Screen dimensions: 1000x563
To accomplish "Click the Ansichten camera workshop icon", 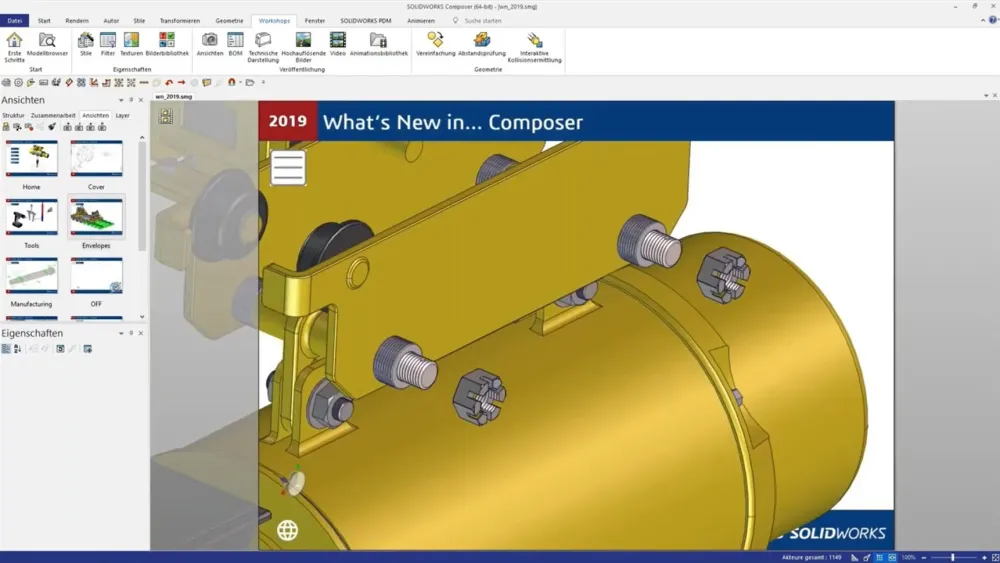I will pyautogui.click(x=210, y=44).
